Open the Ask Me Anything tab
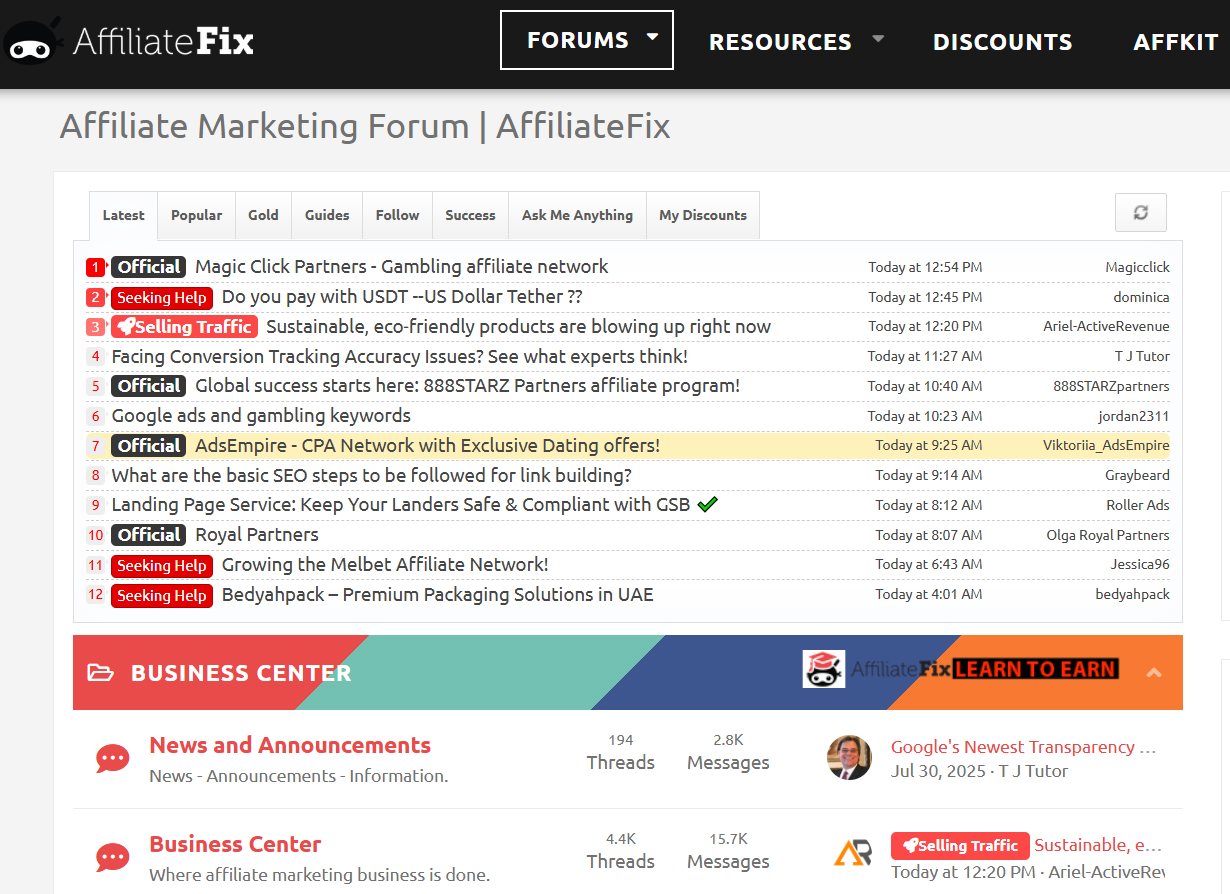The width and height of the screenshot is (1230, 894). [x=577, y=215]
